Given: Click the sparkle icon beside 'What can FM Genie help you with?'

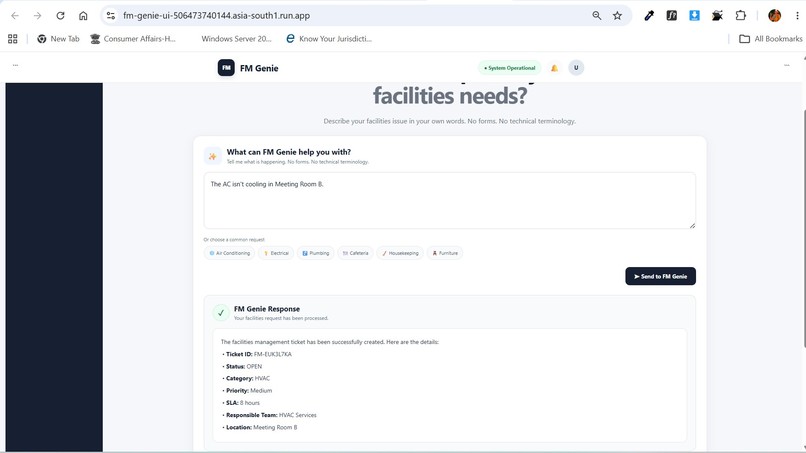Looking at the screenshot, I should point(212,156).
